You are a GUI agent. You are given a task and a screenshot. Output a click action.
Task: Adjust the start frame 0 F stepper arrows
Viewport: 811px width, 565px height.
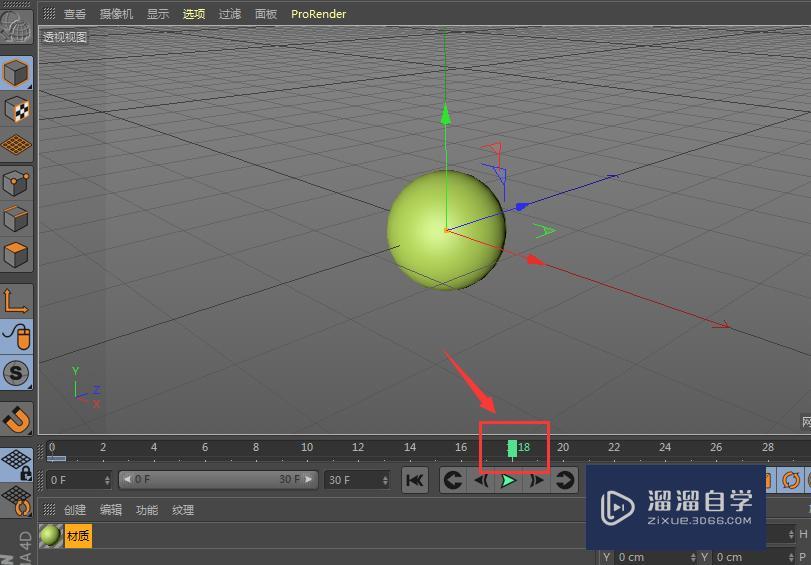(107, 480)
